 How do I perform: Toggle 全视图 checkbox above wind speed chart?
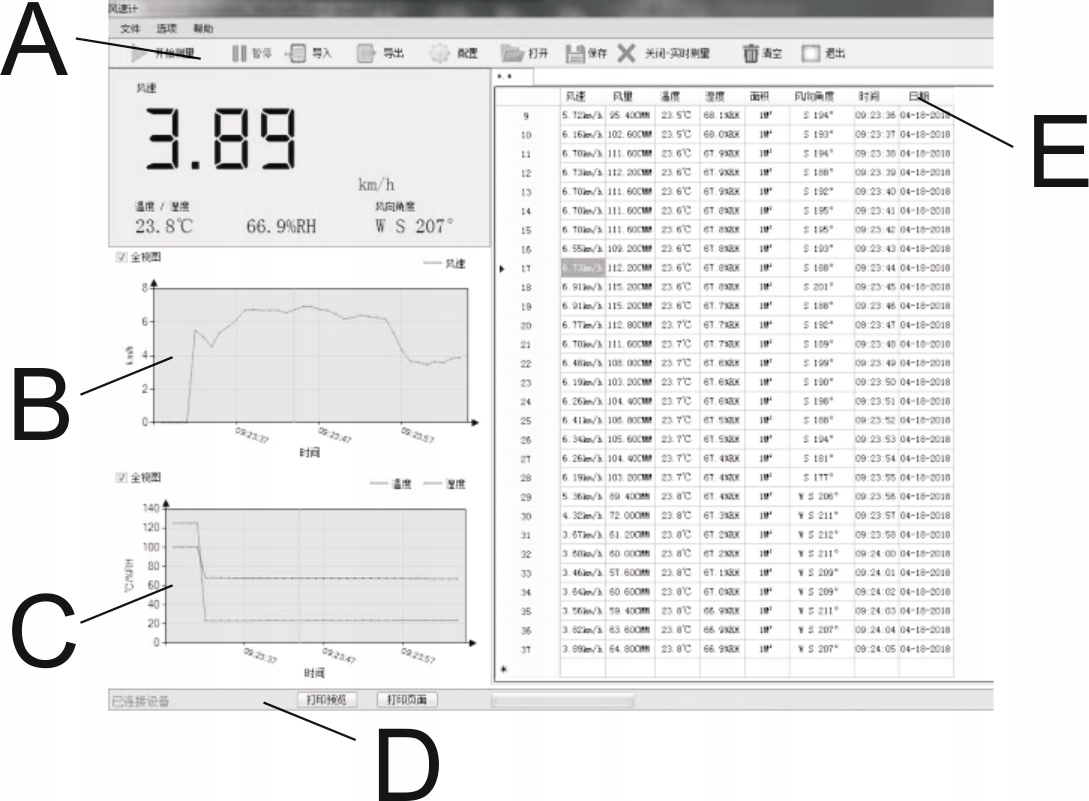[x=122, y=258]
